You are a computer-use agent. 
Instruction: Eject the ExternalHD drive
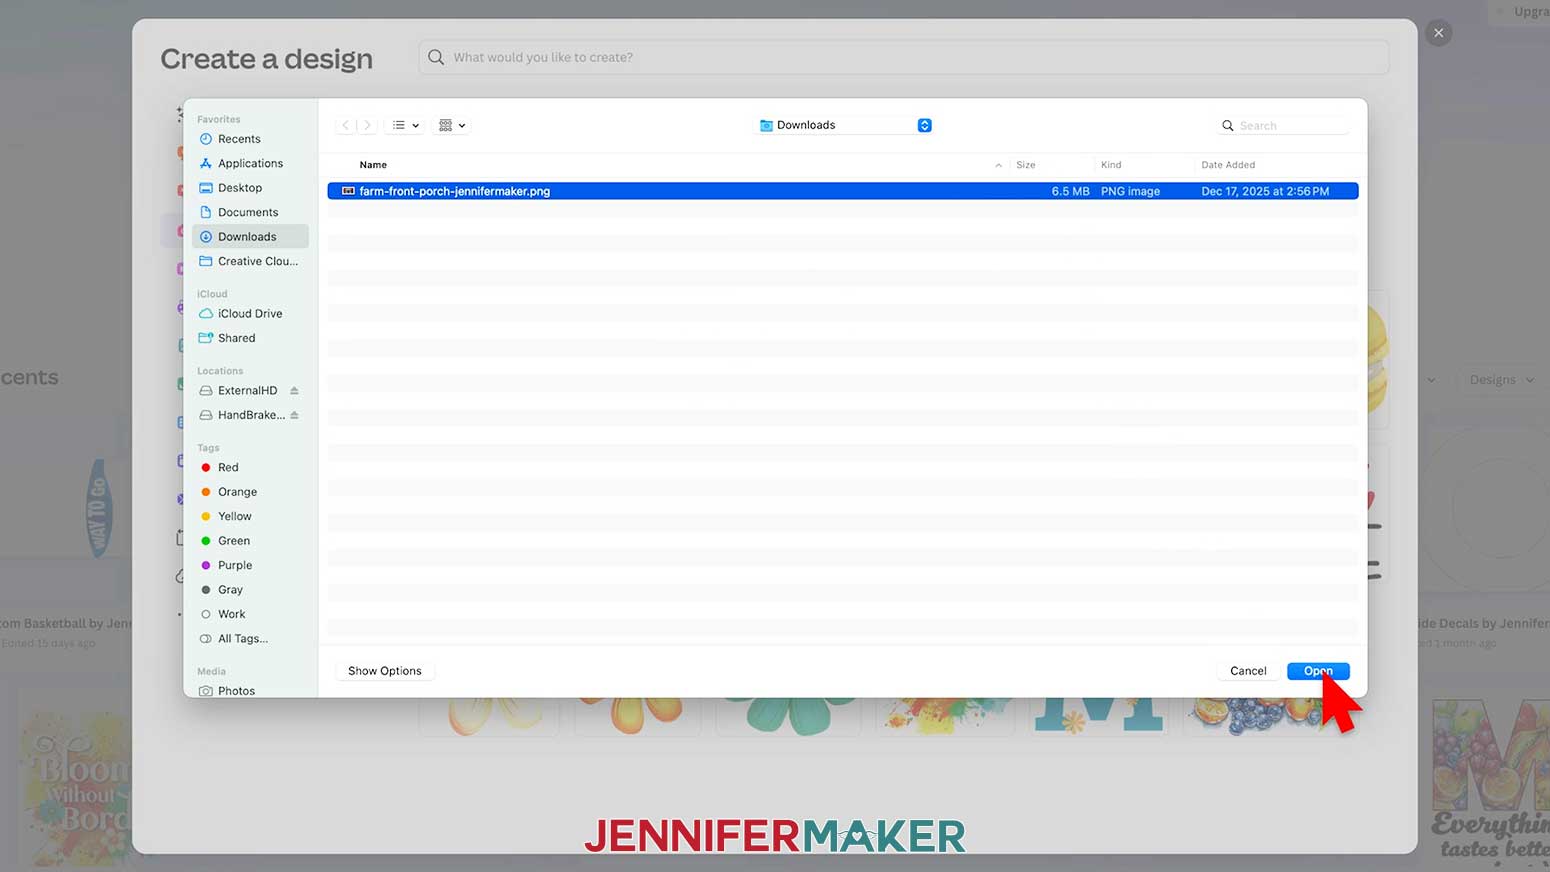(x=294, y=390)
